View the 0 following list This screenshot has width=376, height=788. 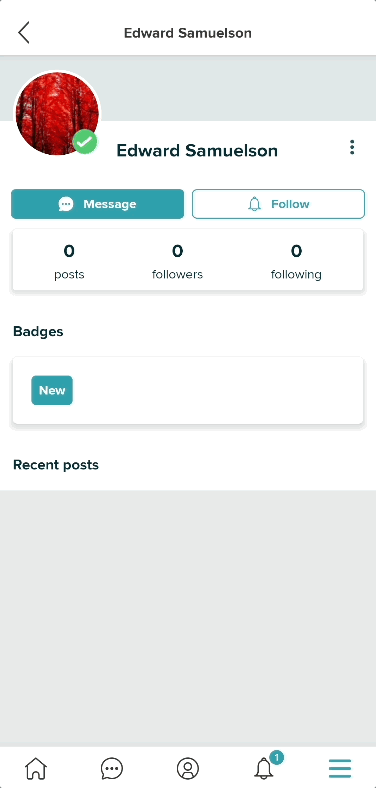(x=296, y=260)
